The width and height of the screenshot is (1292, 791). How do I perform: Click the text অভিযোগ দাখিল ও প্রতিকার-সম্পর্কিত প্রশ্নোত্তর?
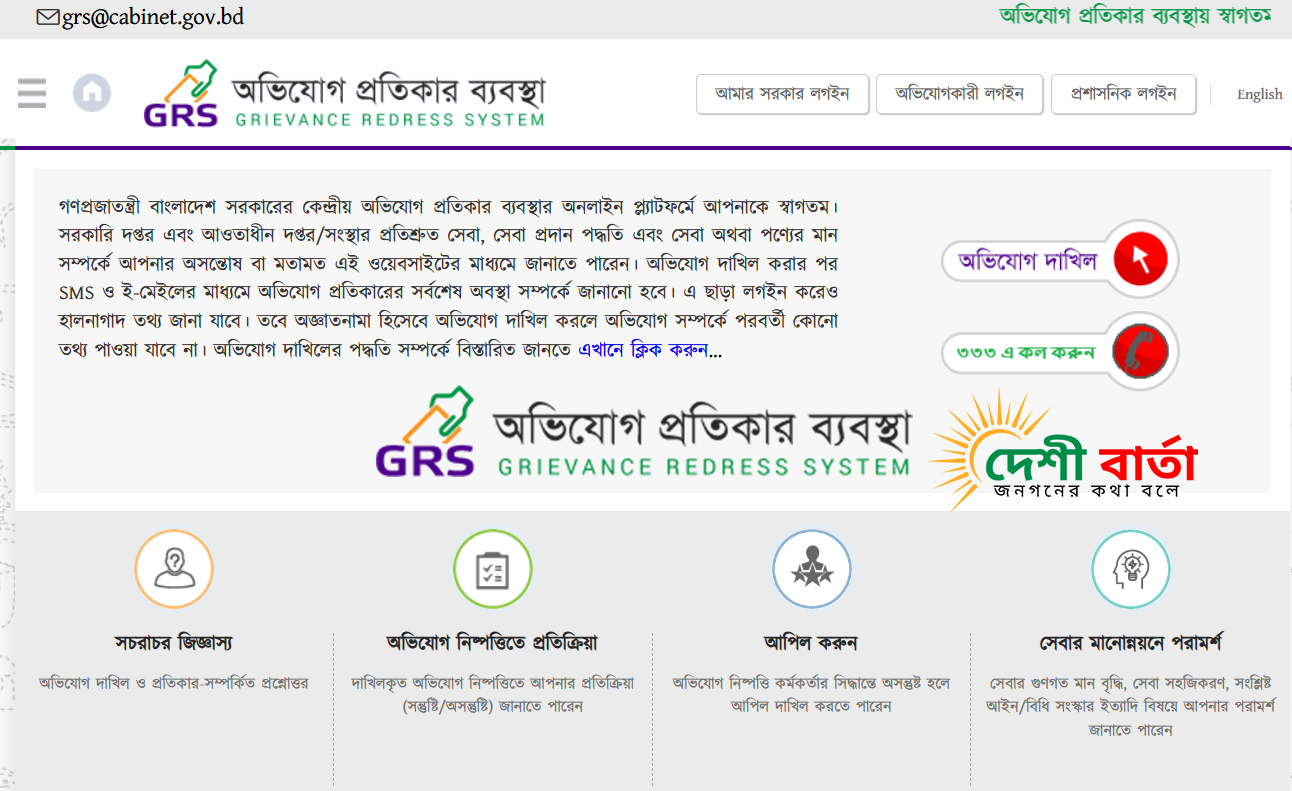pyautogui.click(x=174, y=683)
